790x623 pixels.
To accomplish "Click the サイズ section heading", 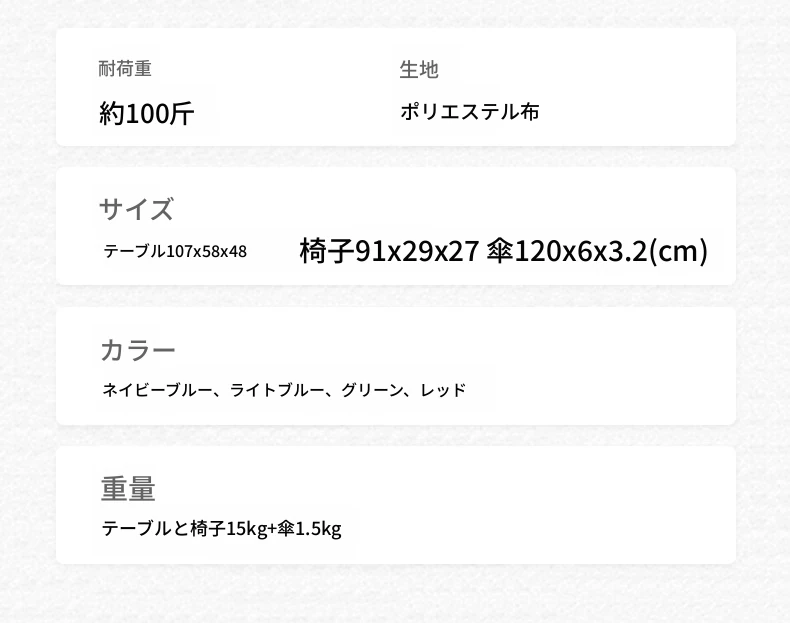I will click(137, 209).
